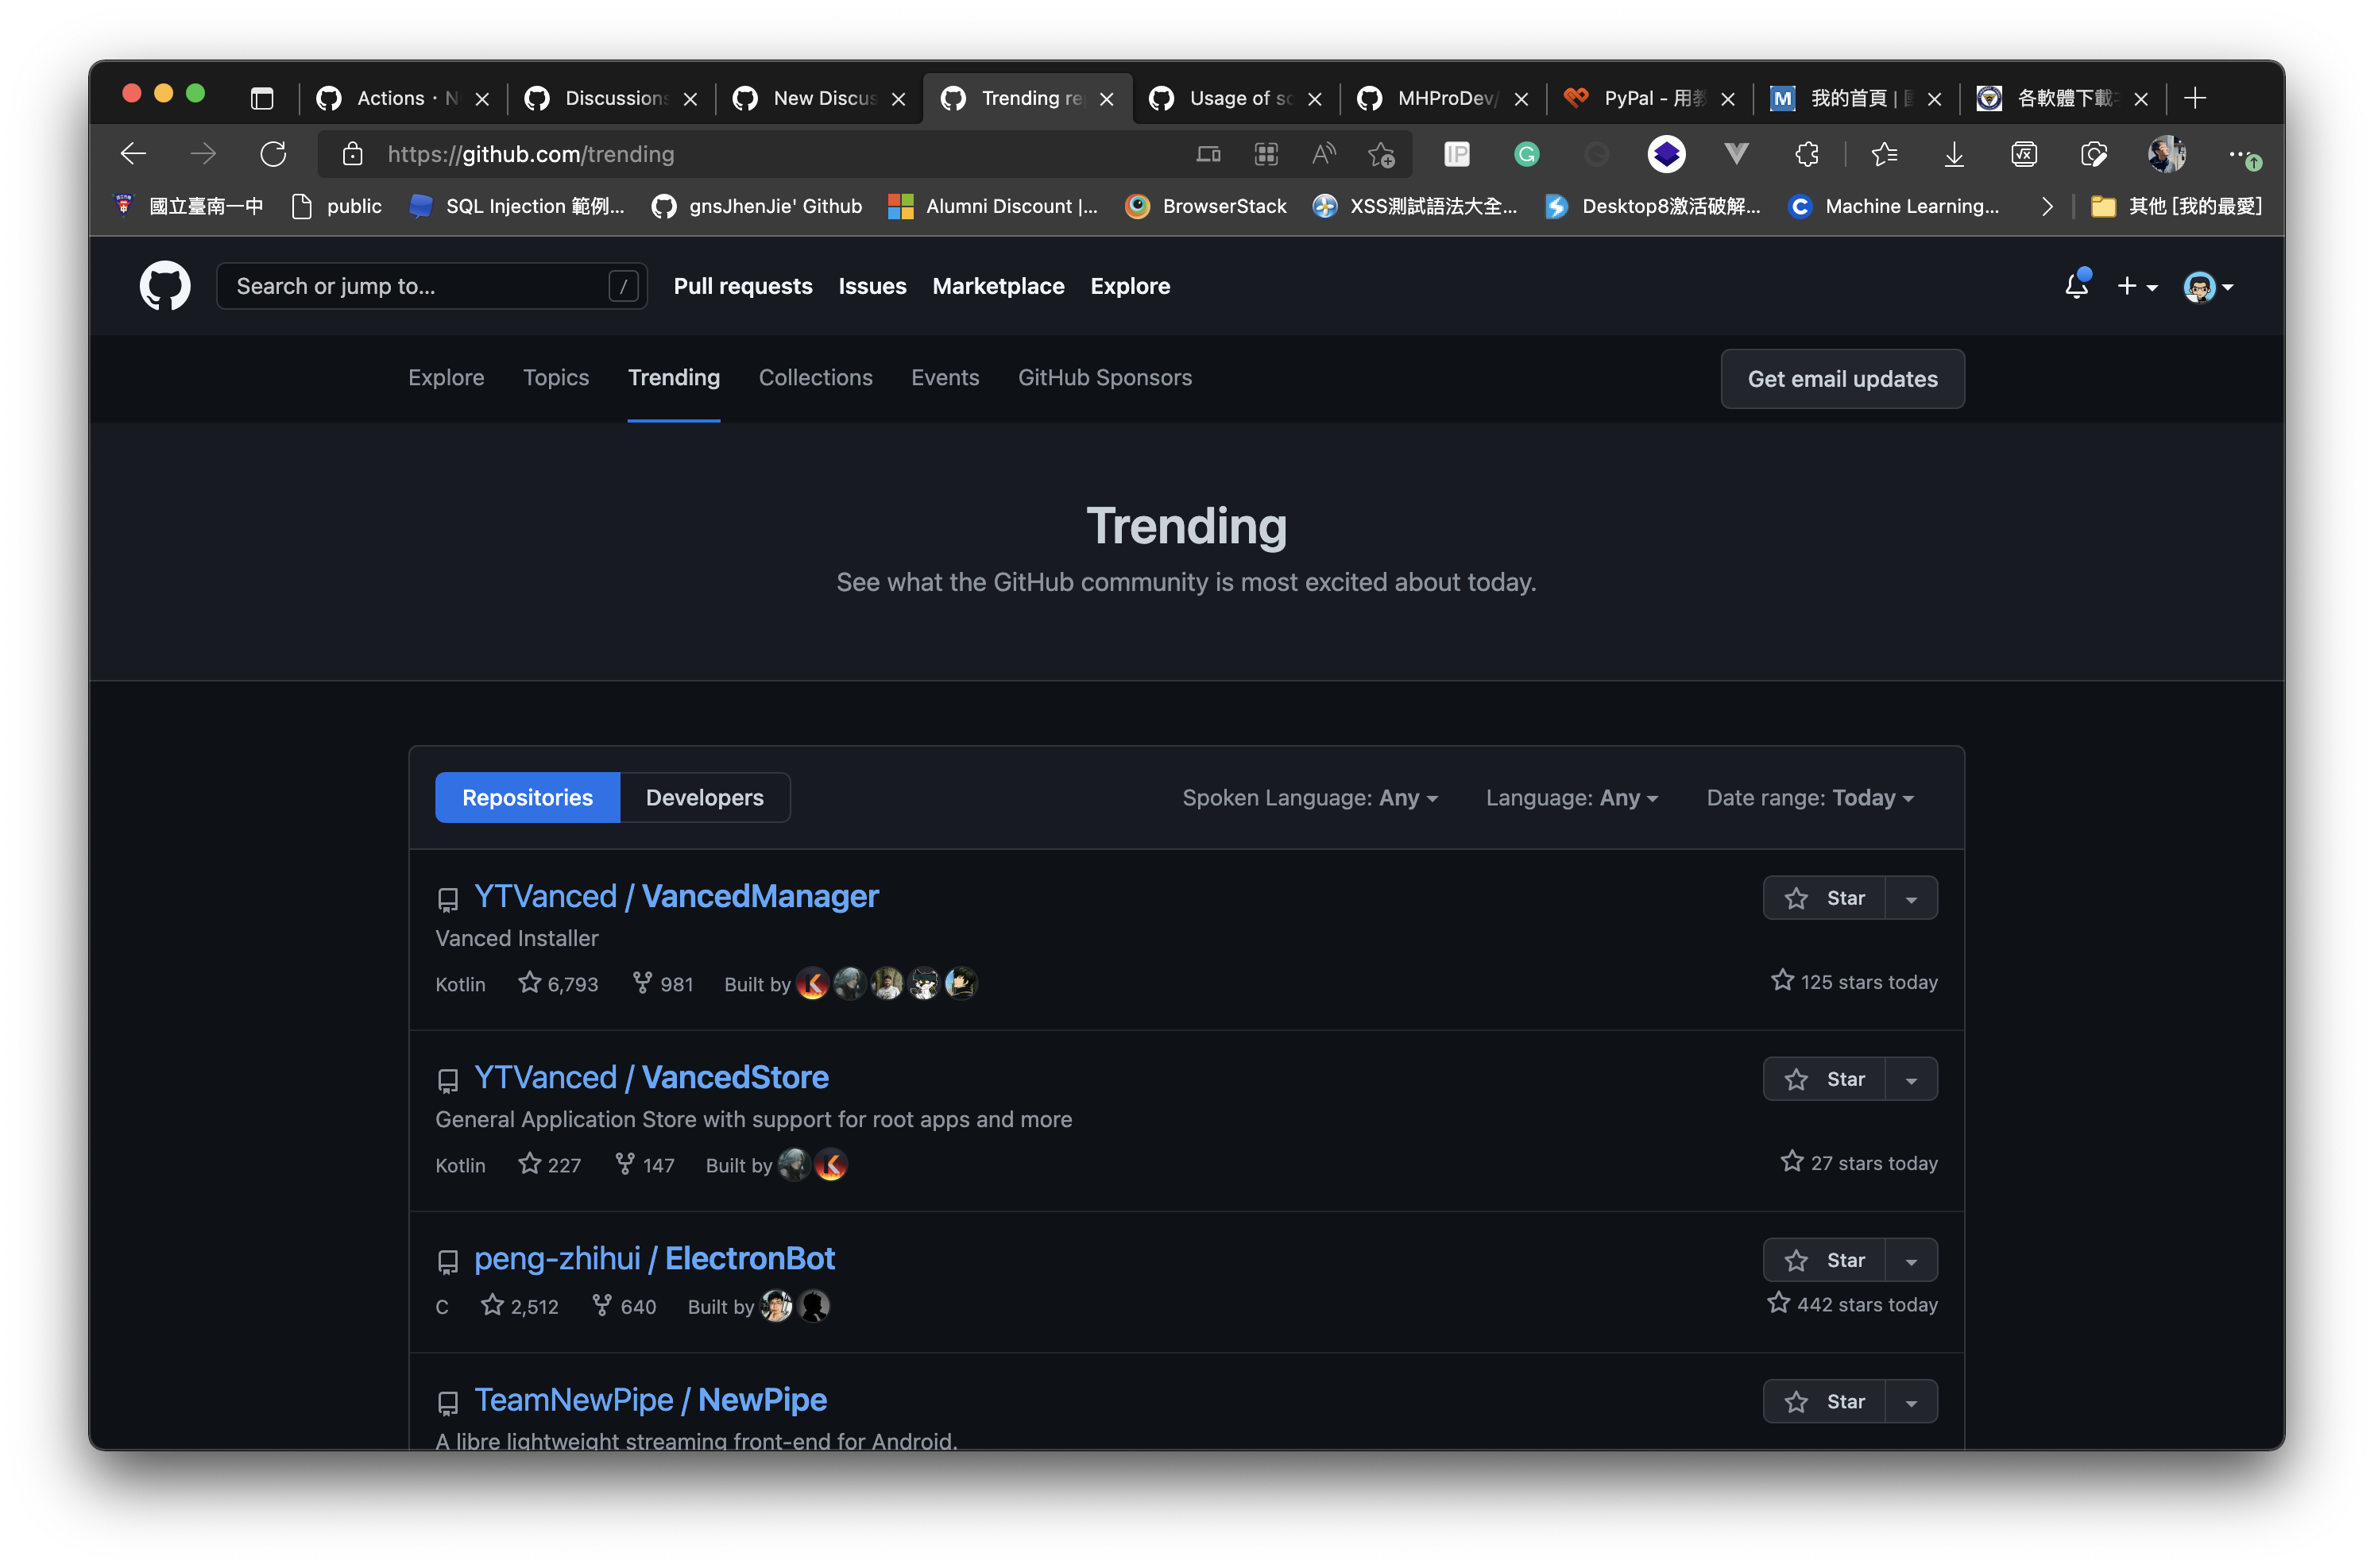The width and height of the screenshot is (2374, 1568).
Task: Reload the page with the refresh icon
Action: [273, 154]
